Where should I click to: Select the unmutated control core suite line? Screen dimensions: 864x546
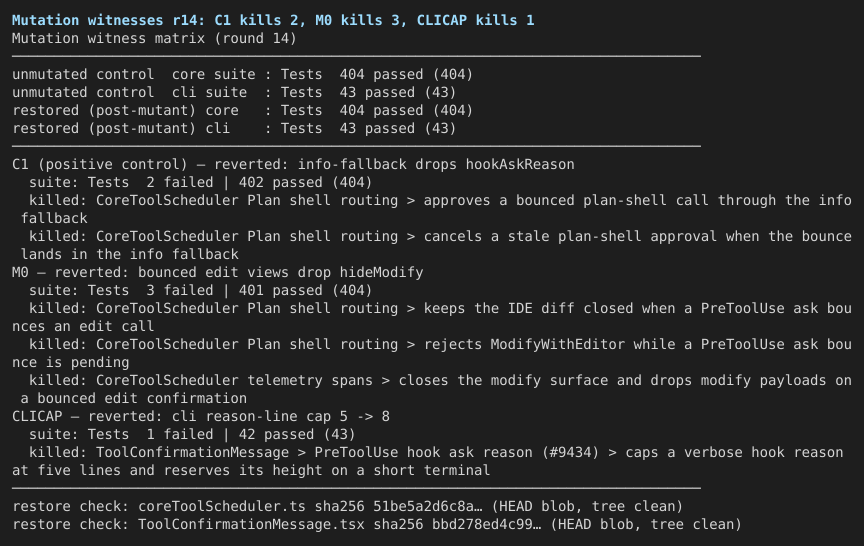(x=242, y=74)
